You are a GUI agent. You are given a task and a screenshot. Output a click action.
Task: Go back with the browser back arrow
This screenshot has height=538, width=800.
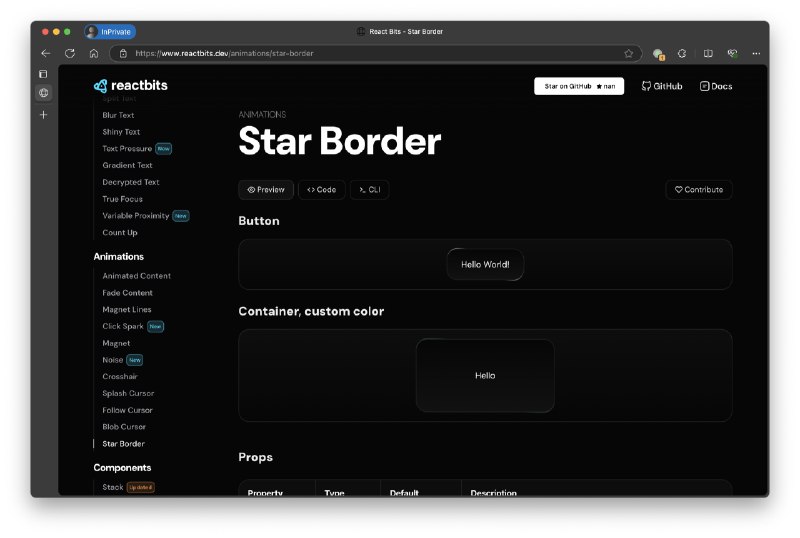click(x=46, y=53)
